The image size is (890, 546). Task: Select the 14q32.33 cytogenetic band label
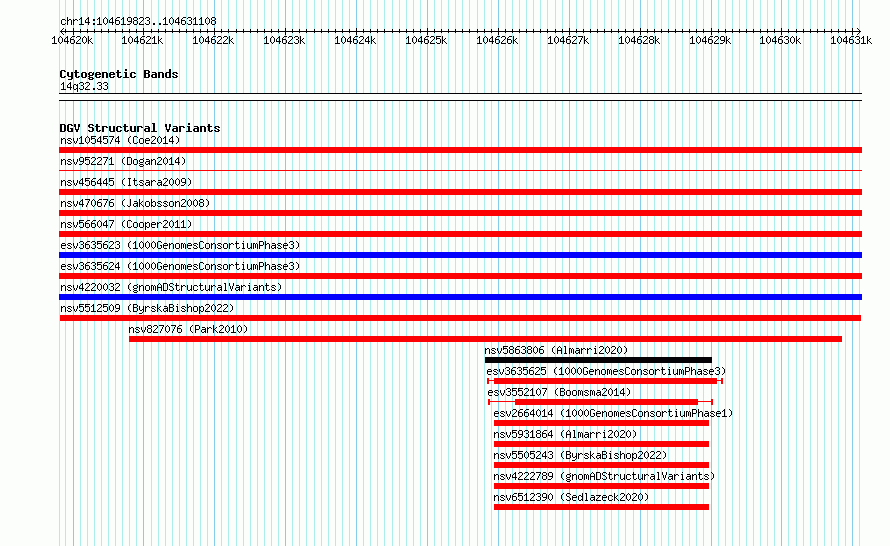point(84,86)
